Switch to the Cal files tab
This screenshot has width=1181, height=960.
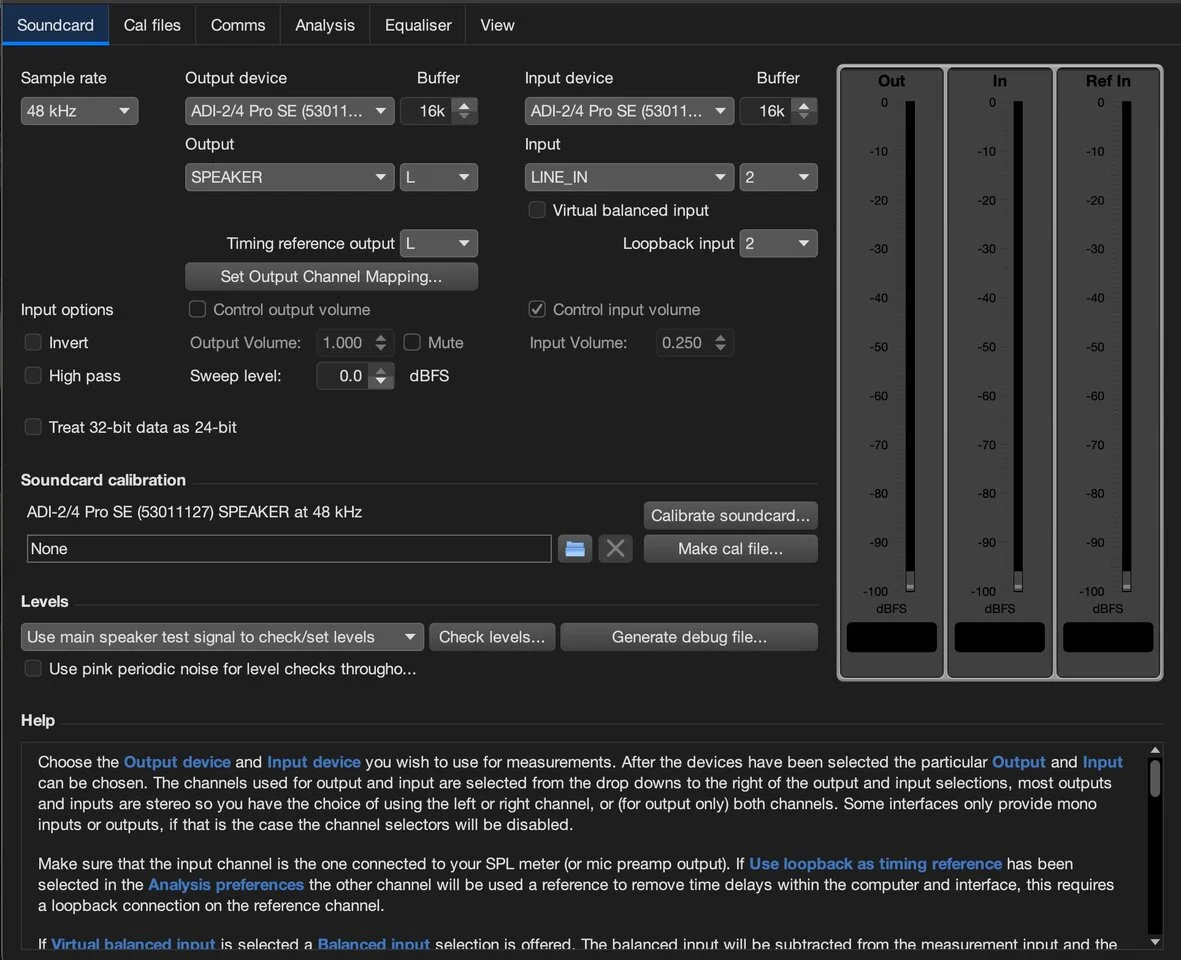tap(152, 25)
